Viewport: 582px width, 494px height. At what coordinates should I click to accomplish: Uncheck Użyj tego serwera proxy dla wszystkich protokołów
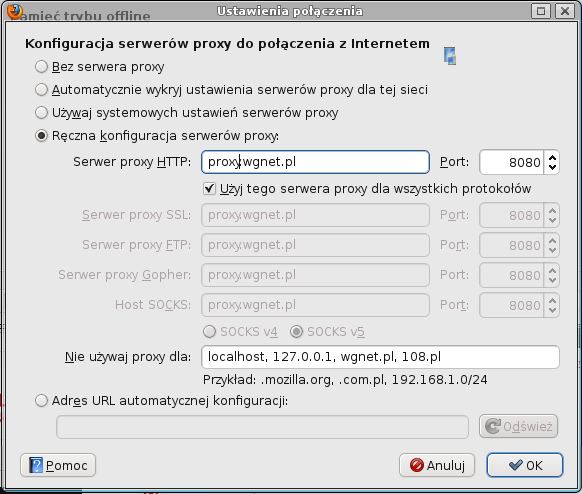point(209,189)
